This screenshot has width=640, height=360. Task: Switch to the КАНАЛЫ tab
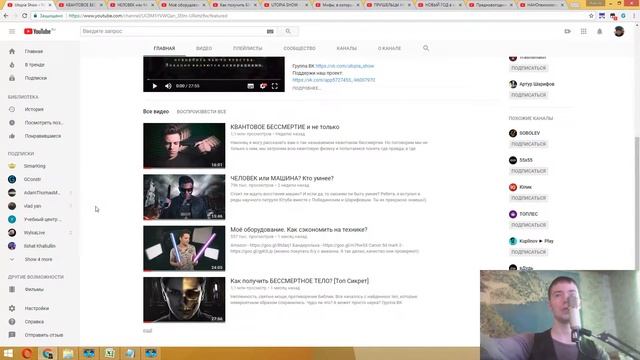(x=346, y=48)
